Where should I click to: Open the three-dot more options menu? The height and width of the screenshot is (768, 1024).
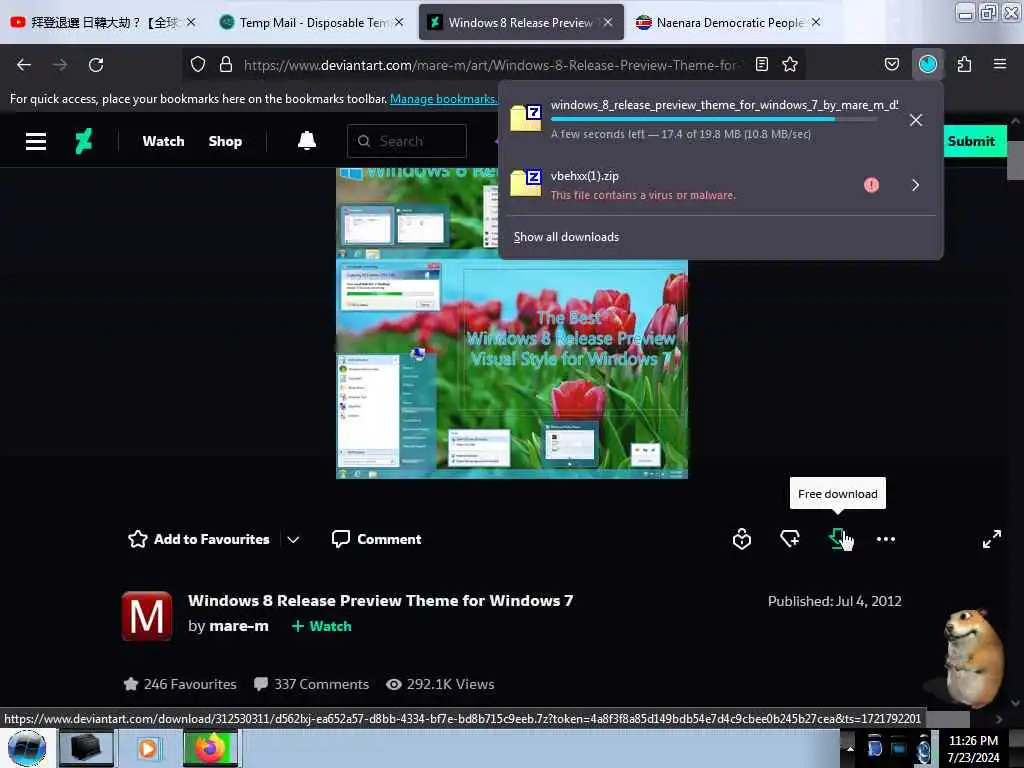(x=886, y=539)
